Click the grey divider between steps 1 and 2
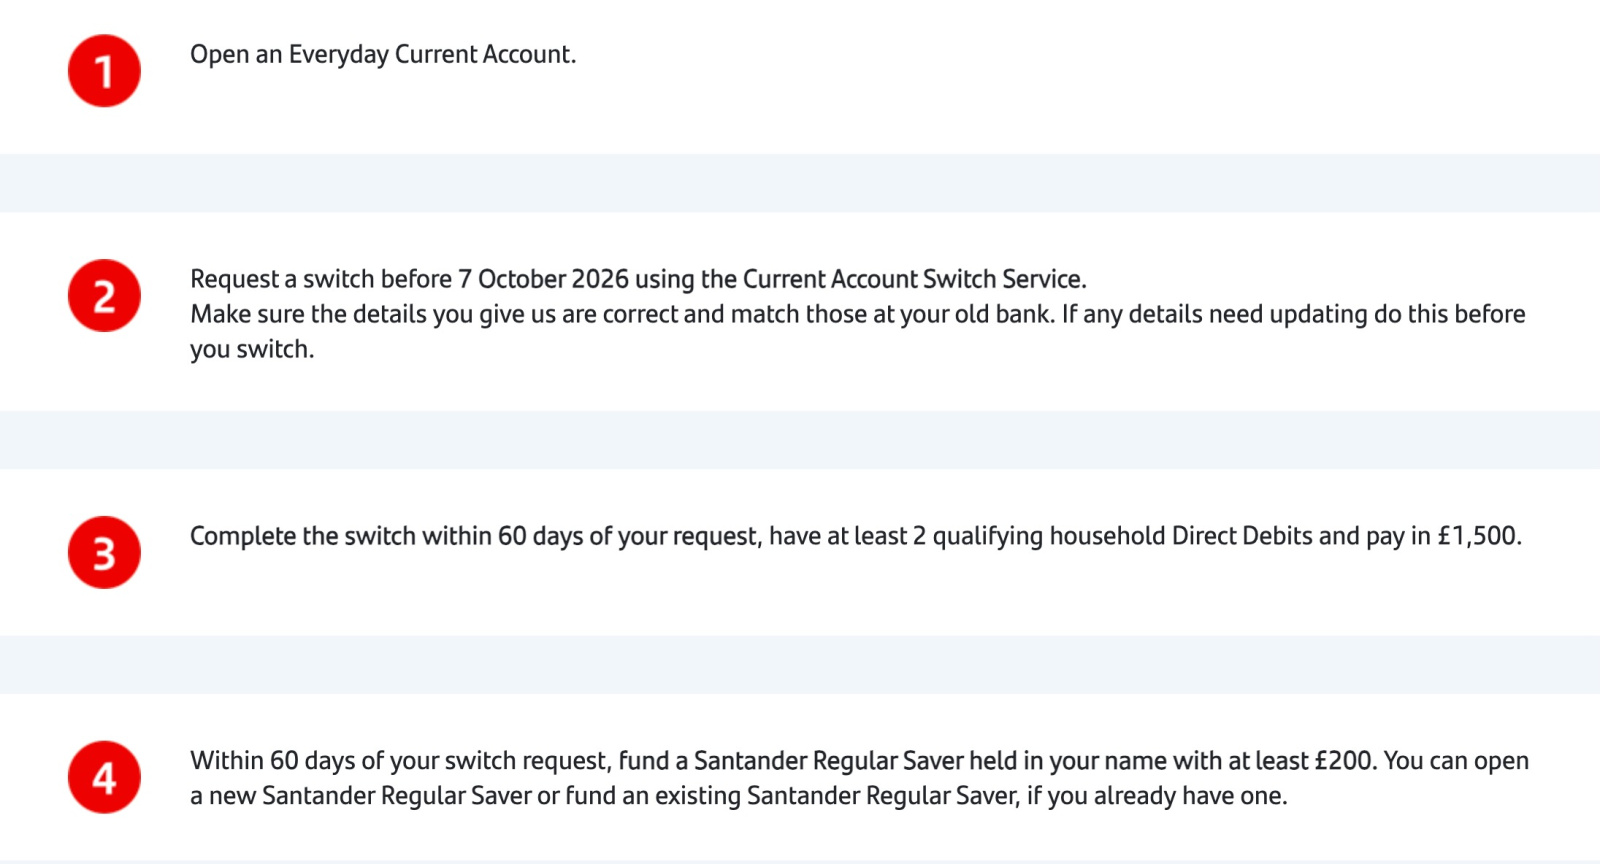1600x864 pixels. (x=800, y=182)
